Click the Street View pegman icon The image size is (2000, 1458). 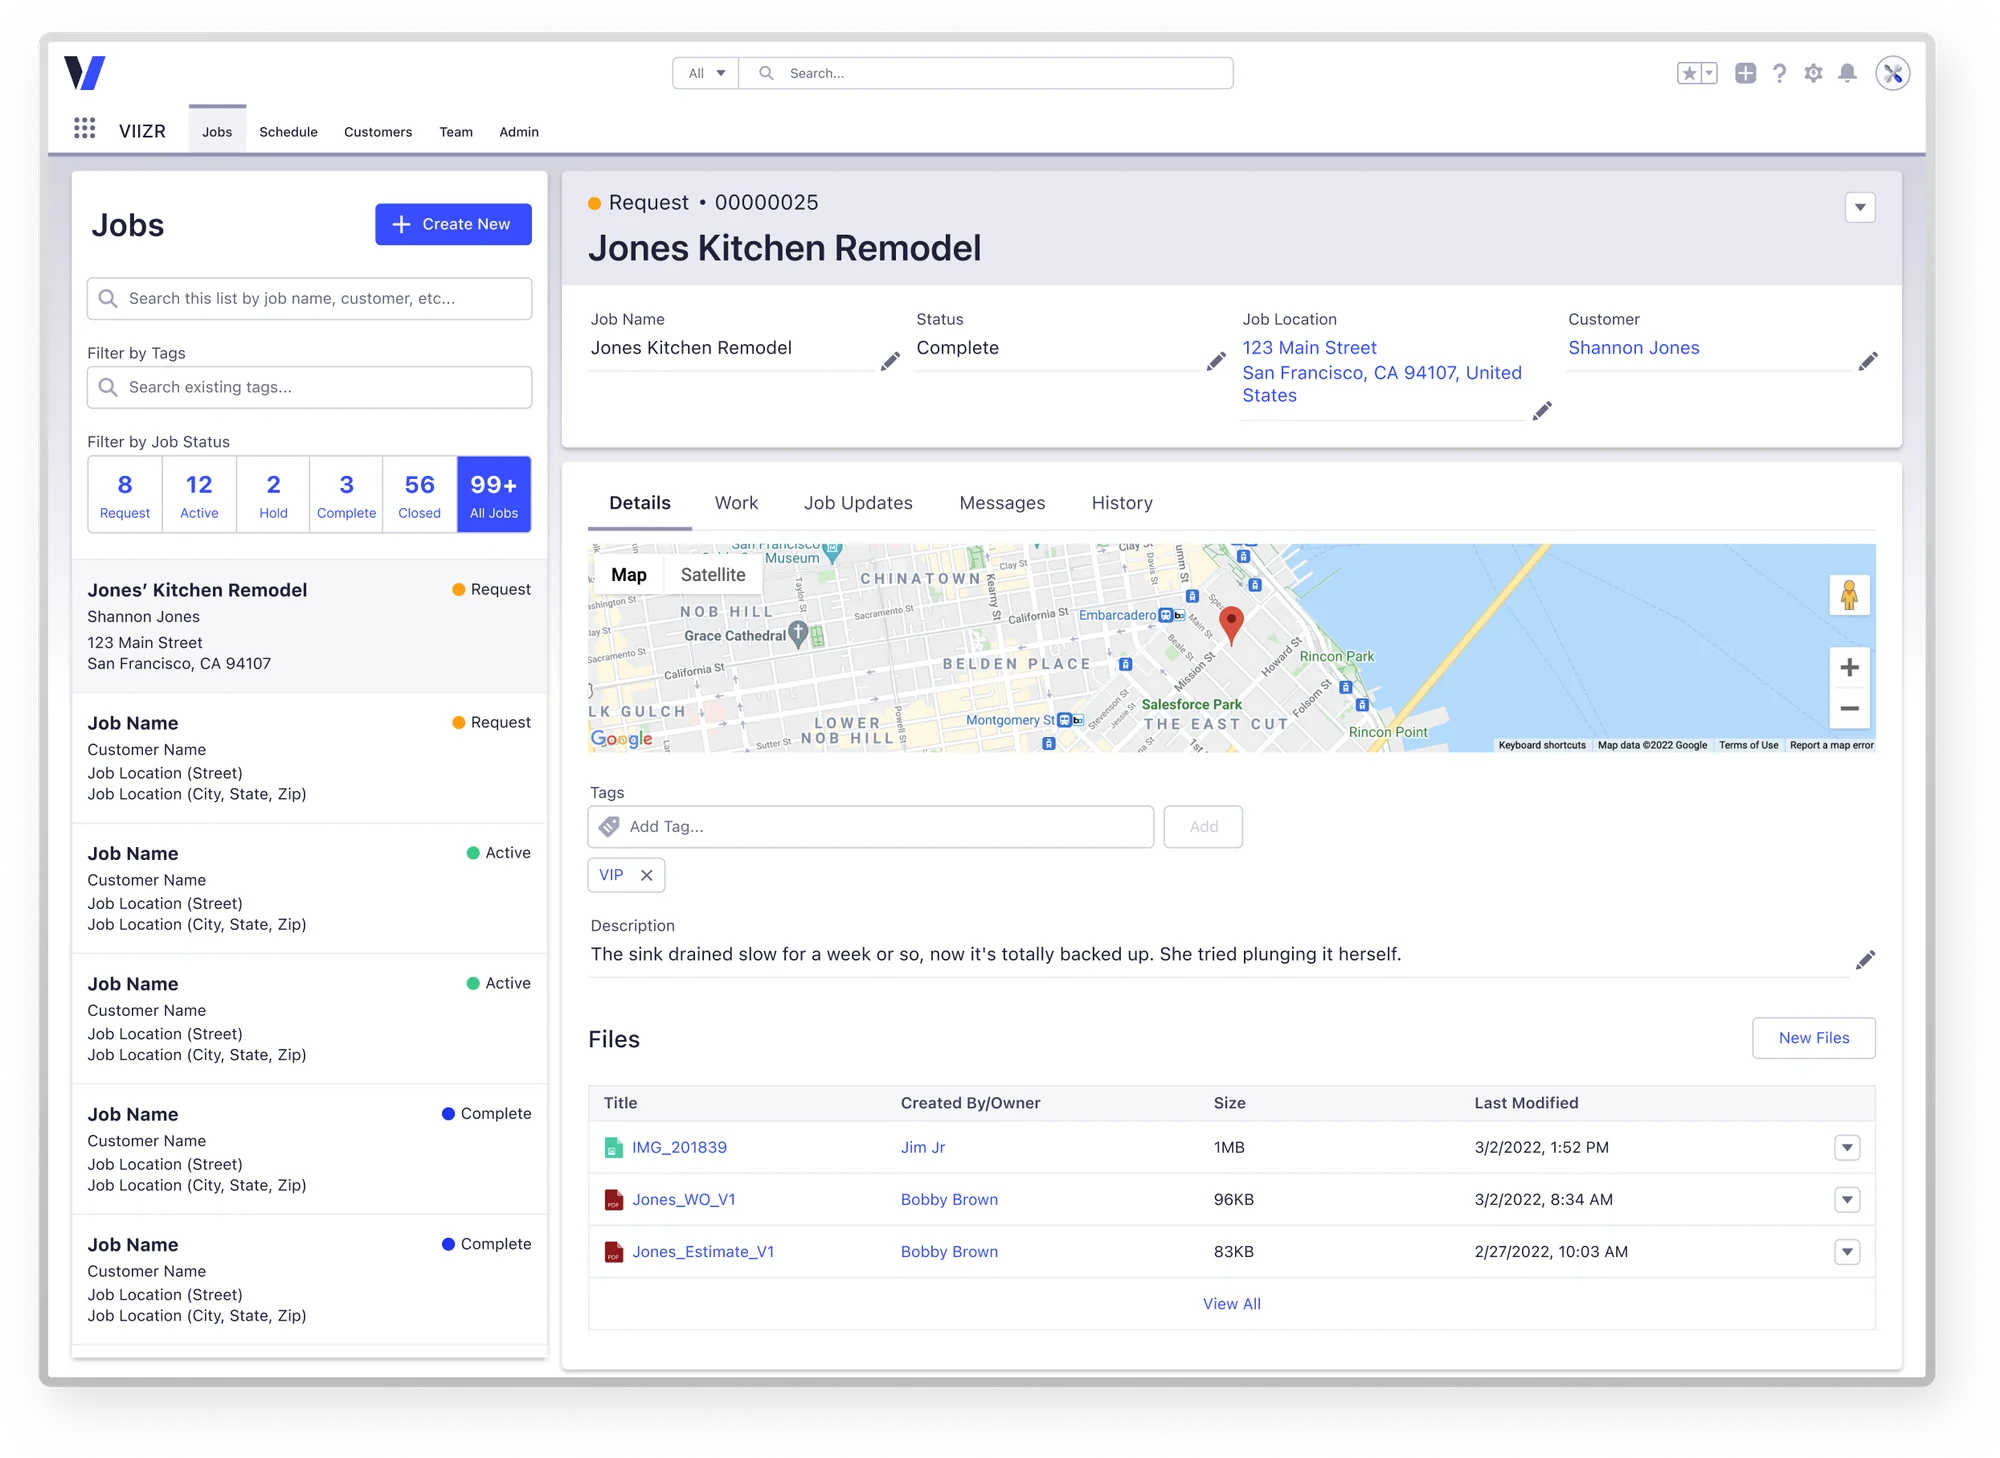pyautogui.click(x=1849, y=596)
